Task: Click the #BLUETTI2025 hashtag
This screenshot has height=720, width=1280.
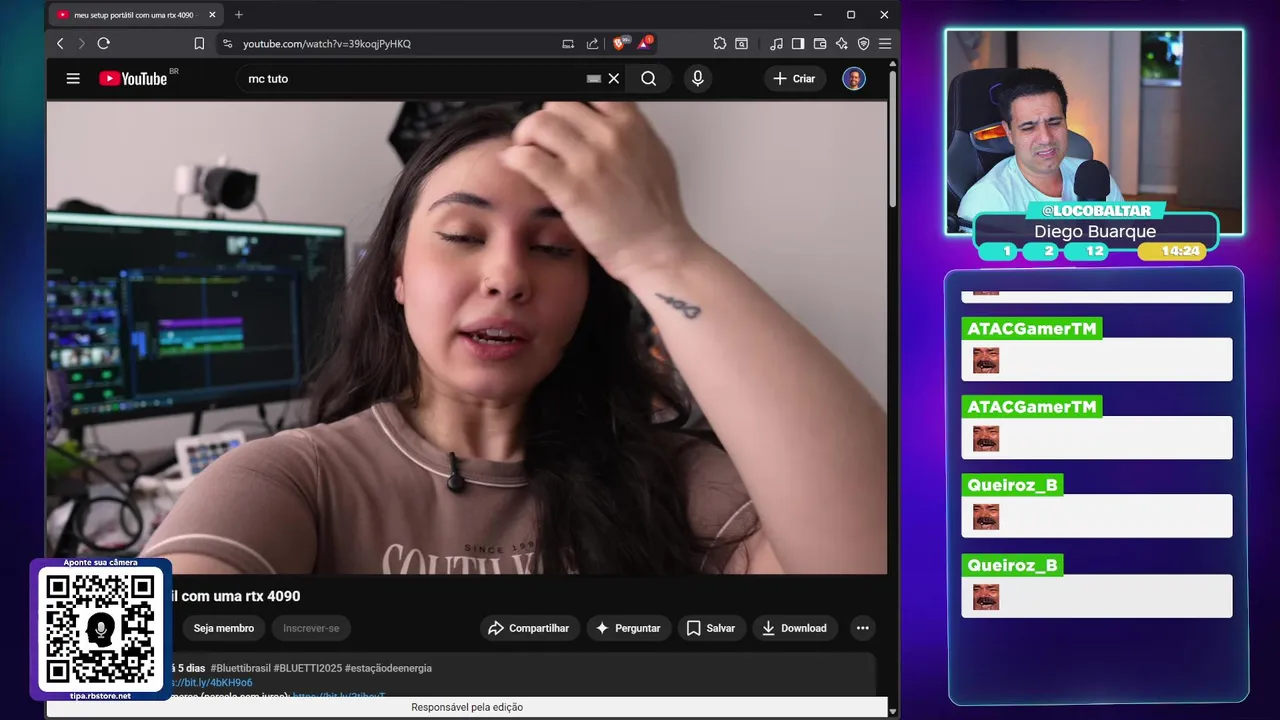Action: tap(307, 668)
